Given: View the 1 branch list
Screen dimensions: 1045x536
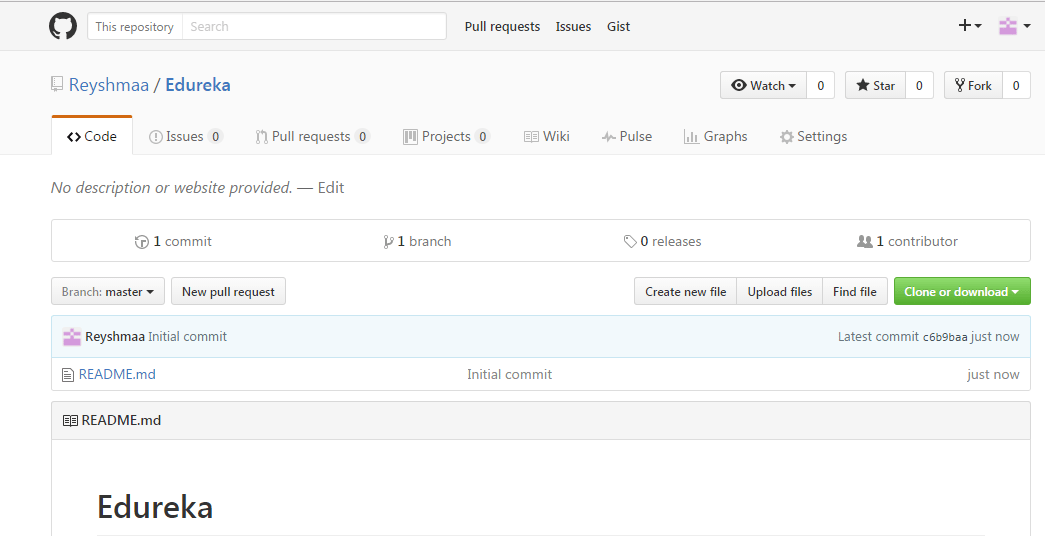Looking at the screenshot, I should 417,241.
